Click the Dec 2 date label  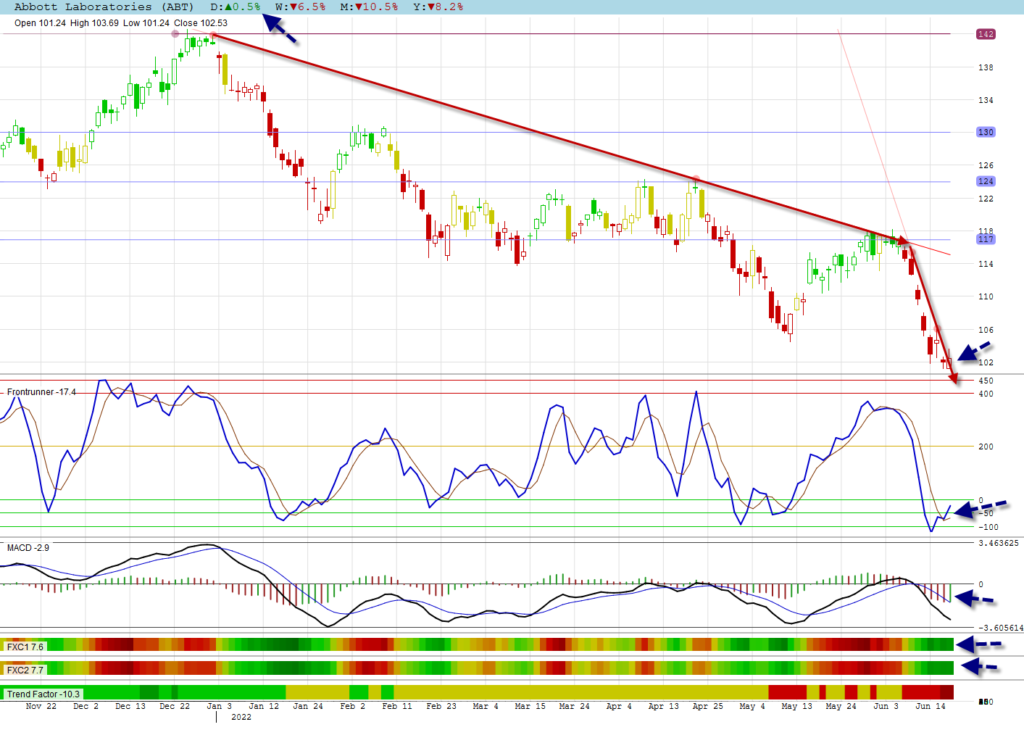tap(86, 706)
